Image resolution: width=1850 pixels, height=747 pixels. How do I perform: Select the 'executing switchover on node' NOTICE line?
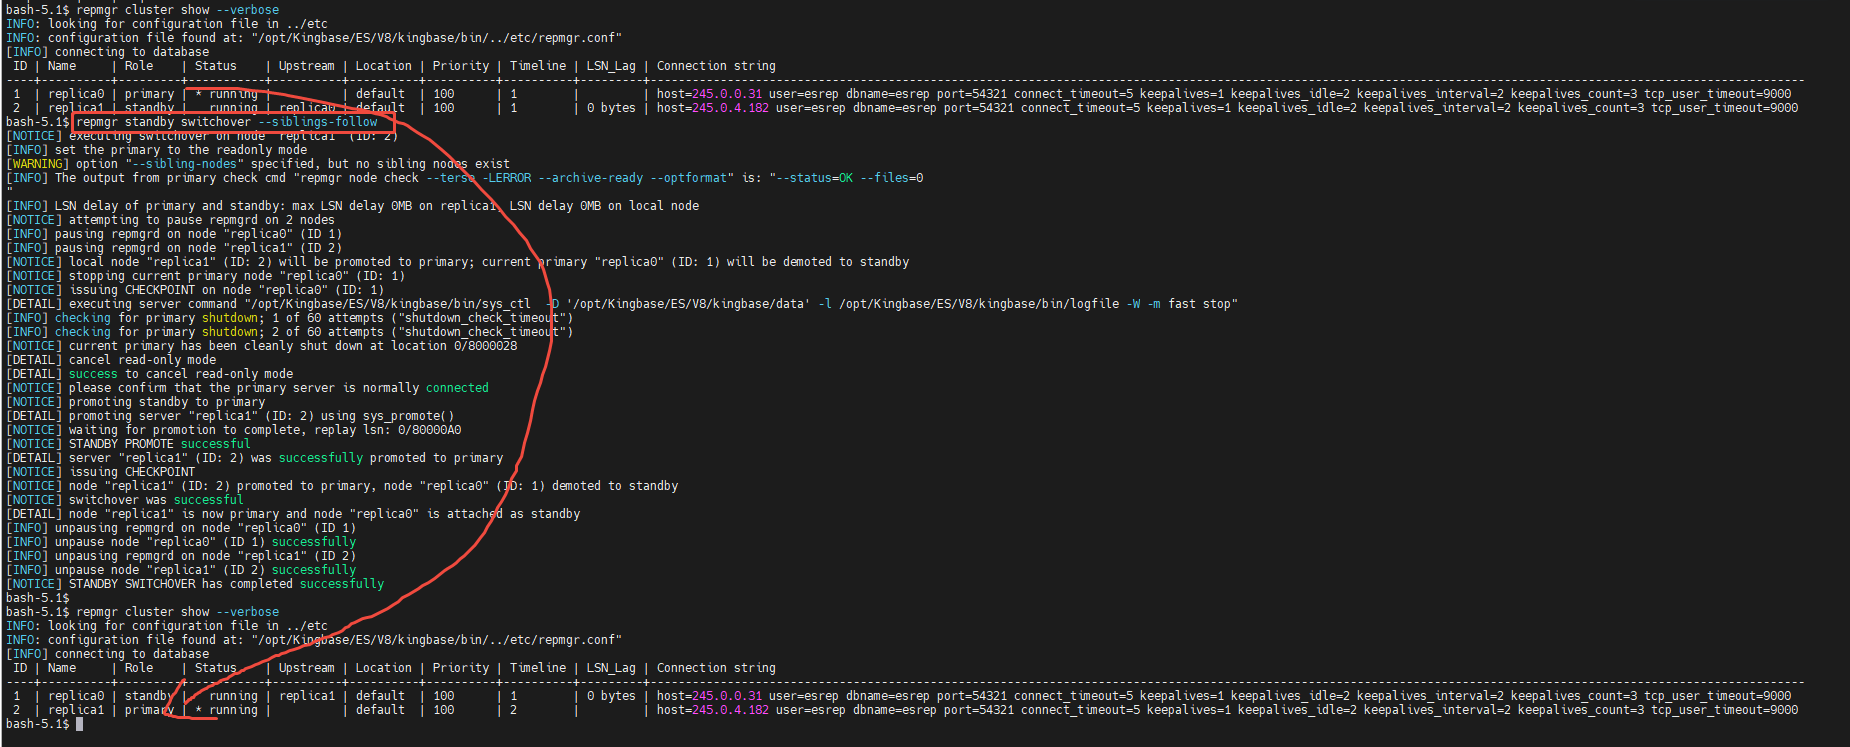coord(202,136)
